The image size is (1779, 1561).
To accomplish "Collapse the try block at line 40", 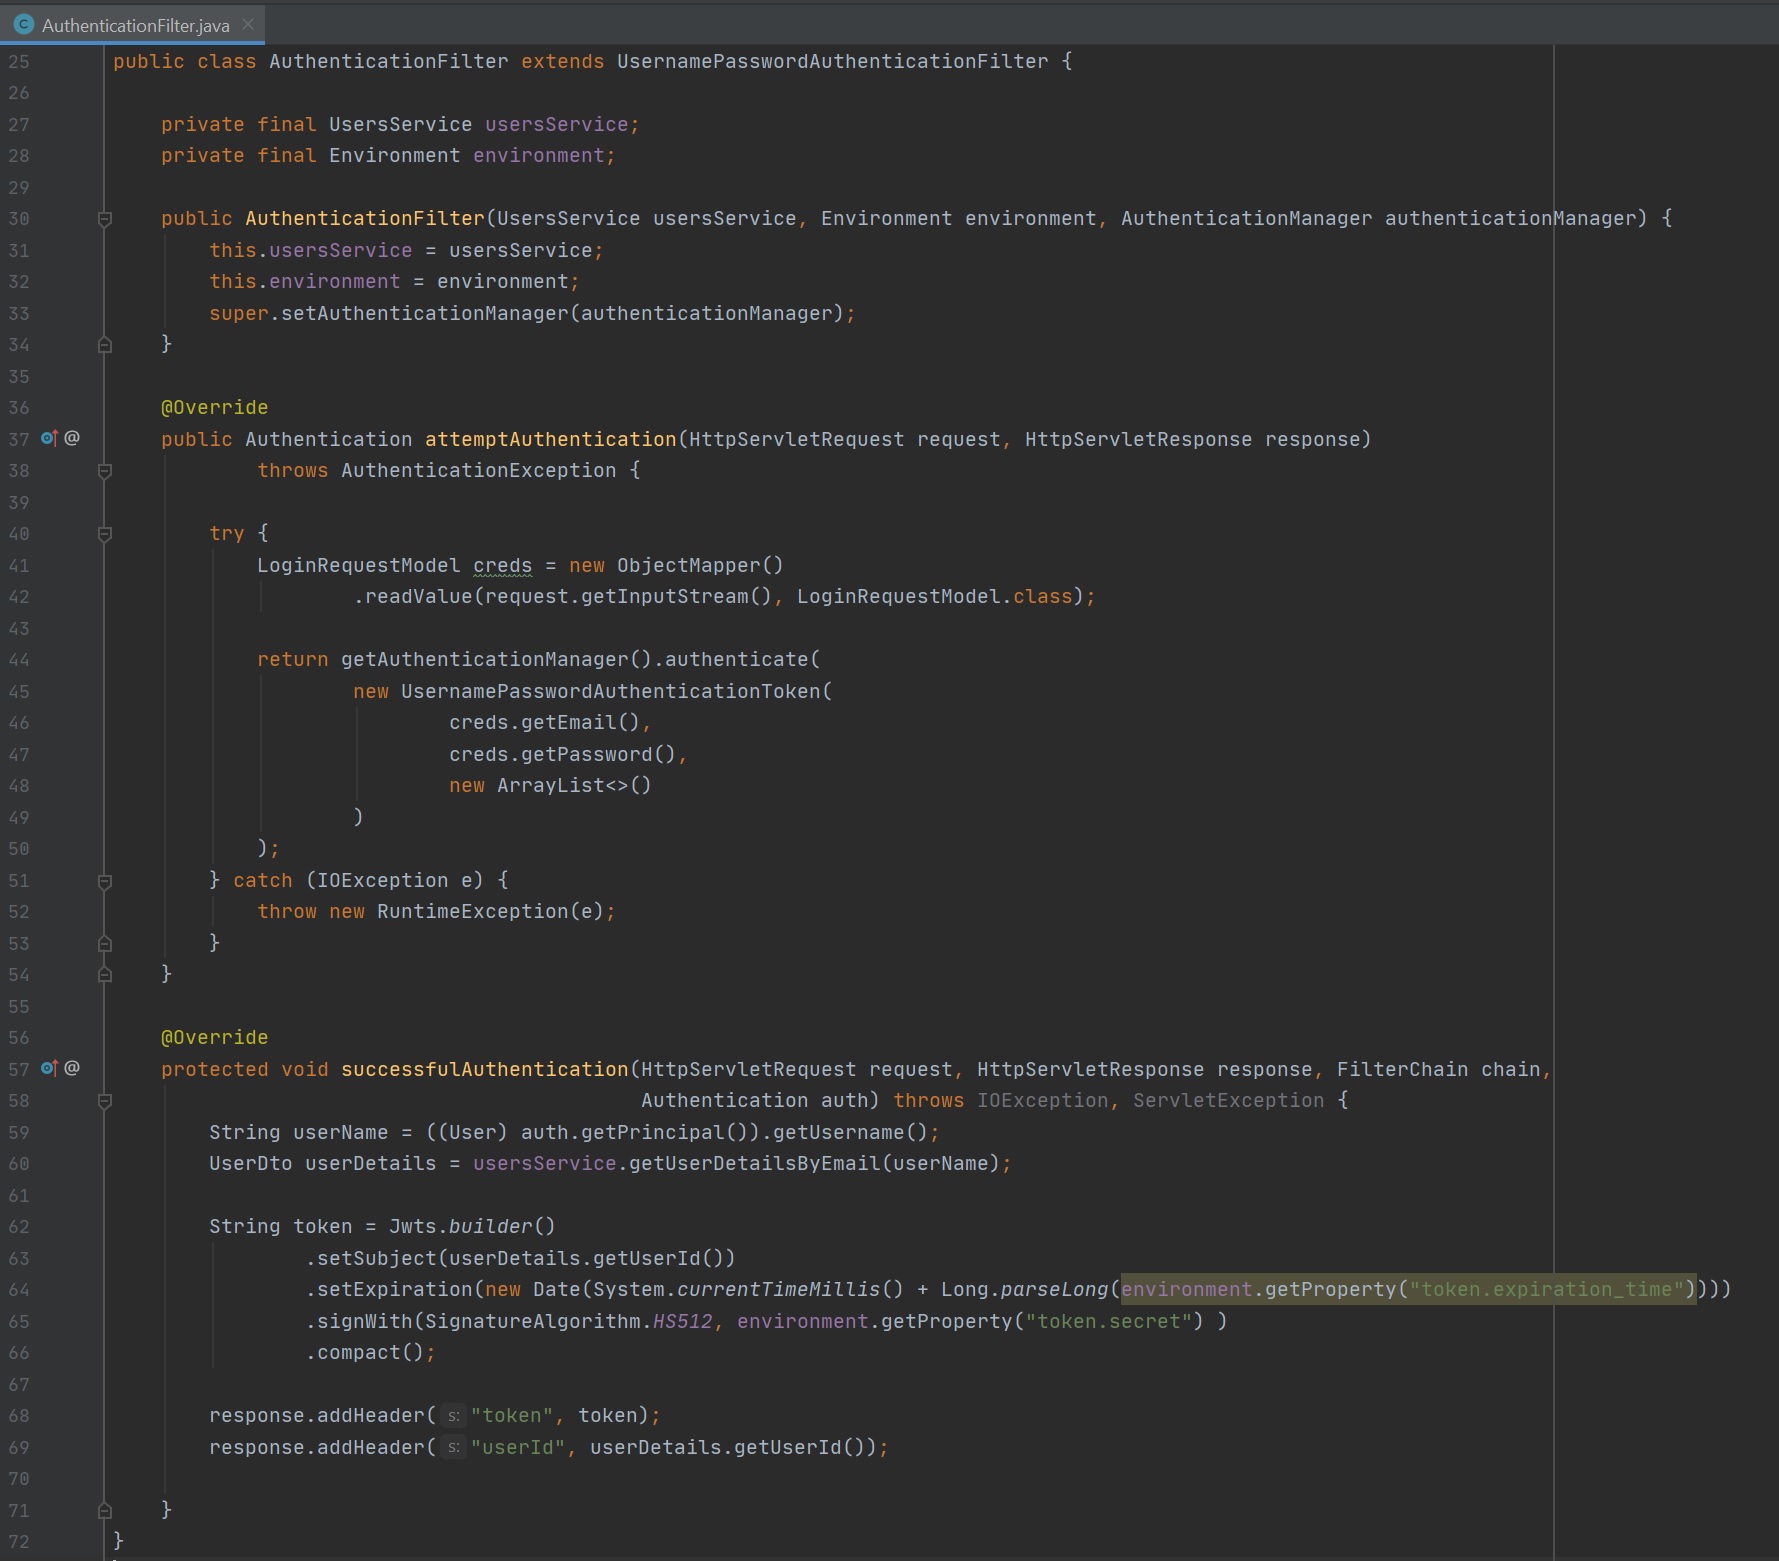I will click(x=105, y=534).
